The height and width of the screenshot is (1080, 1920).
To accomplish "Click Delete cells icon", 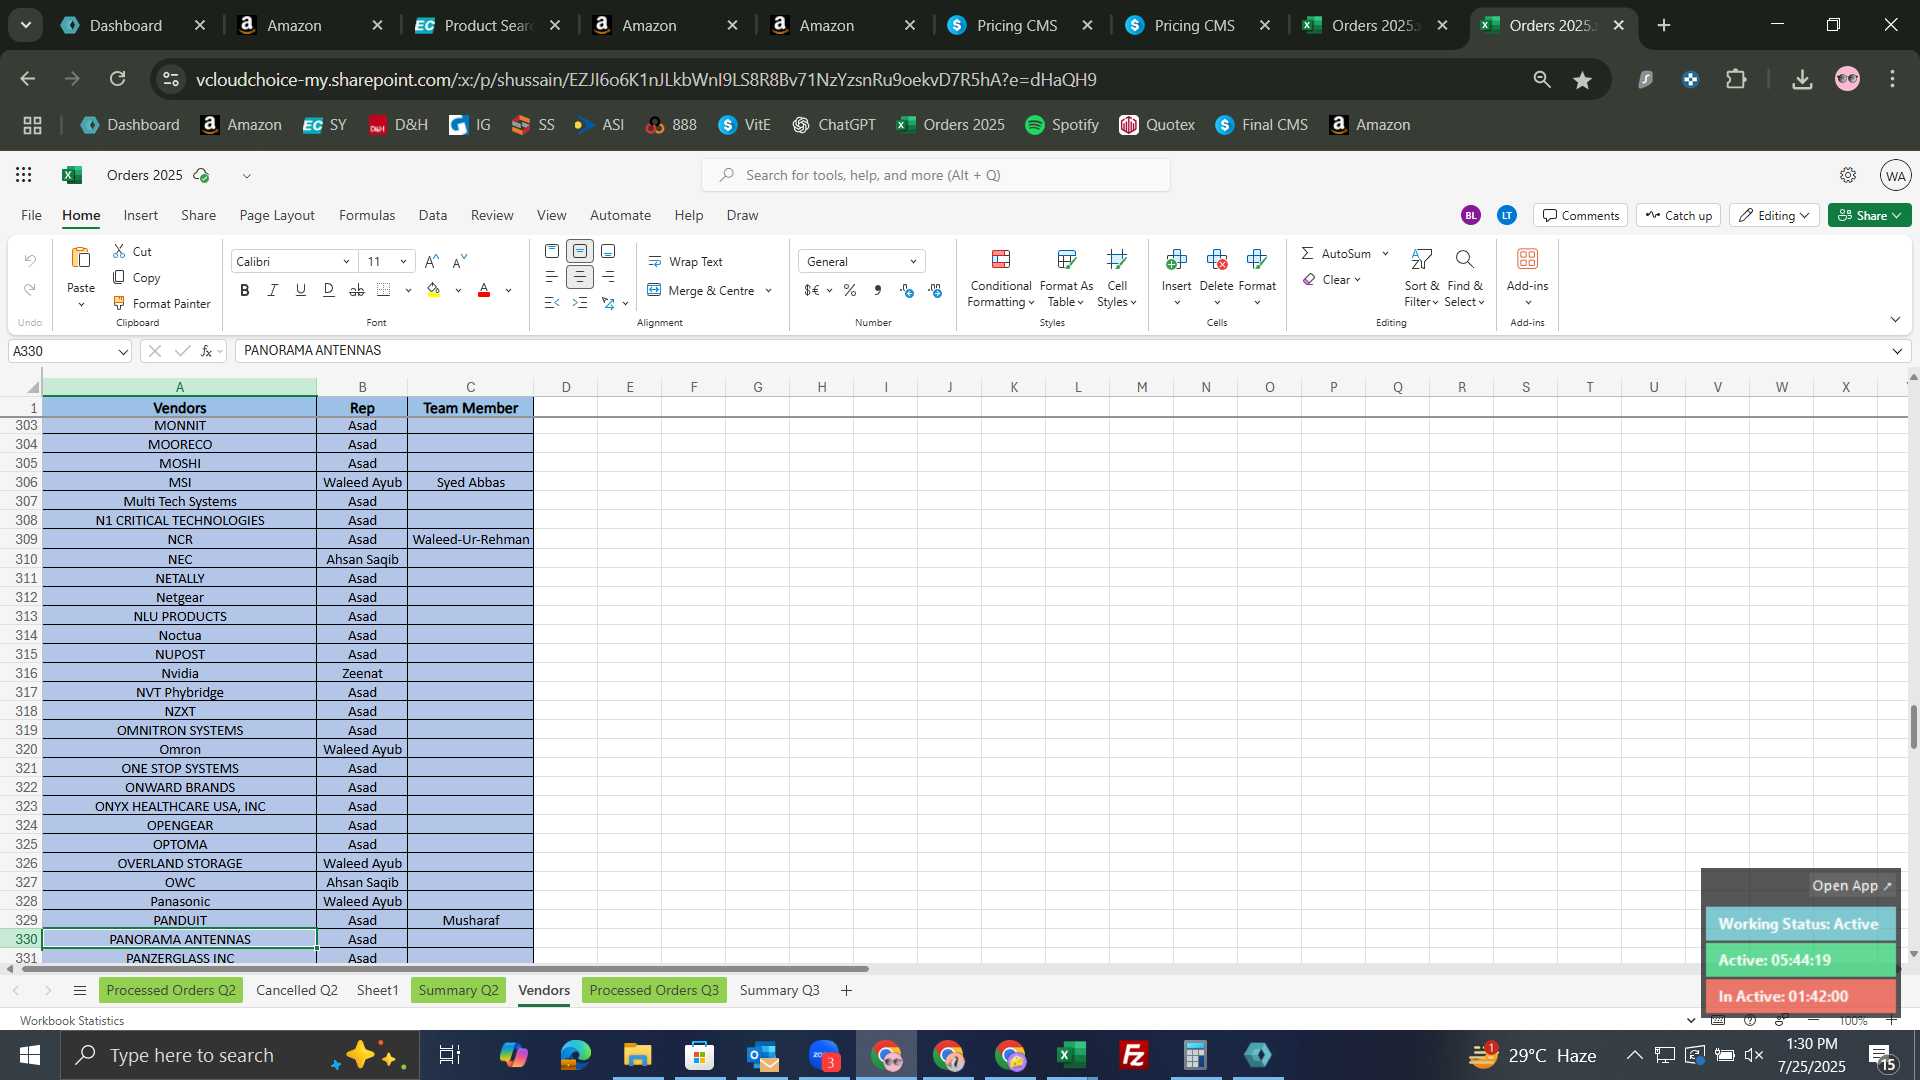I will point(1217,260).
